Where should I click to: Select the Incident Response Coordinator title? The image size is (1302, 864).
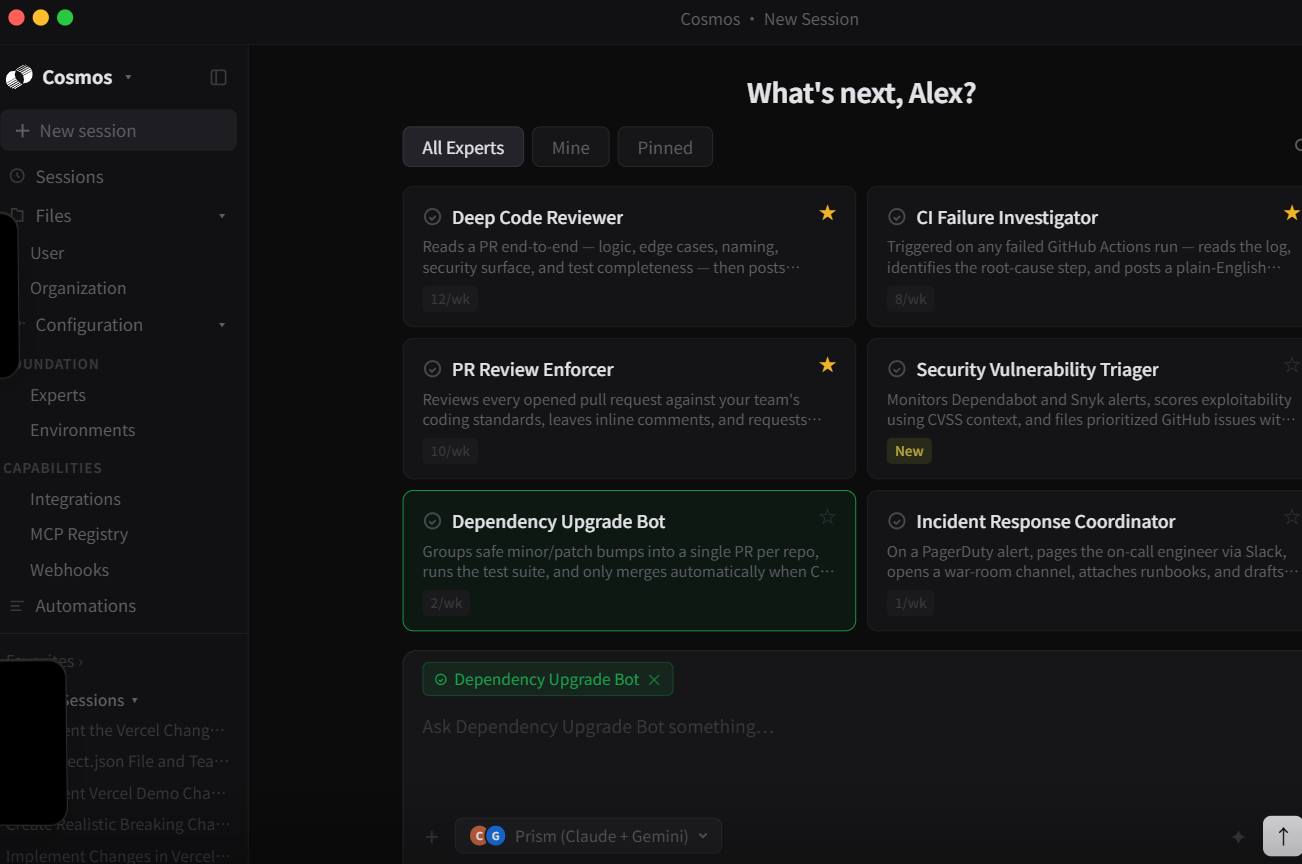tap(1046, 521)
